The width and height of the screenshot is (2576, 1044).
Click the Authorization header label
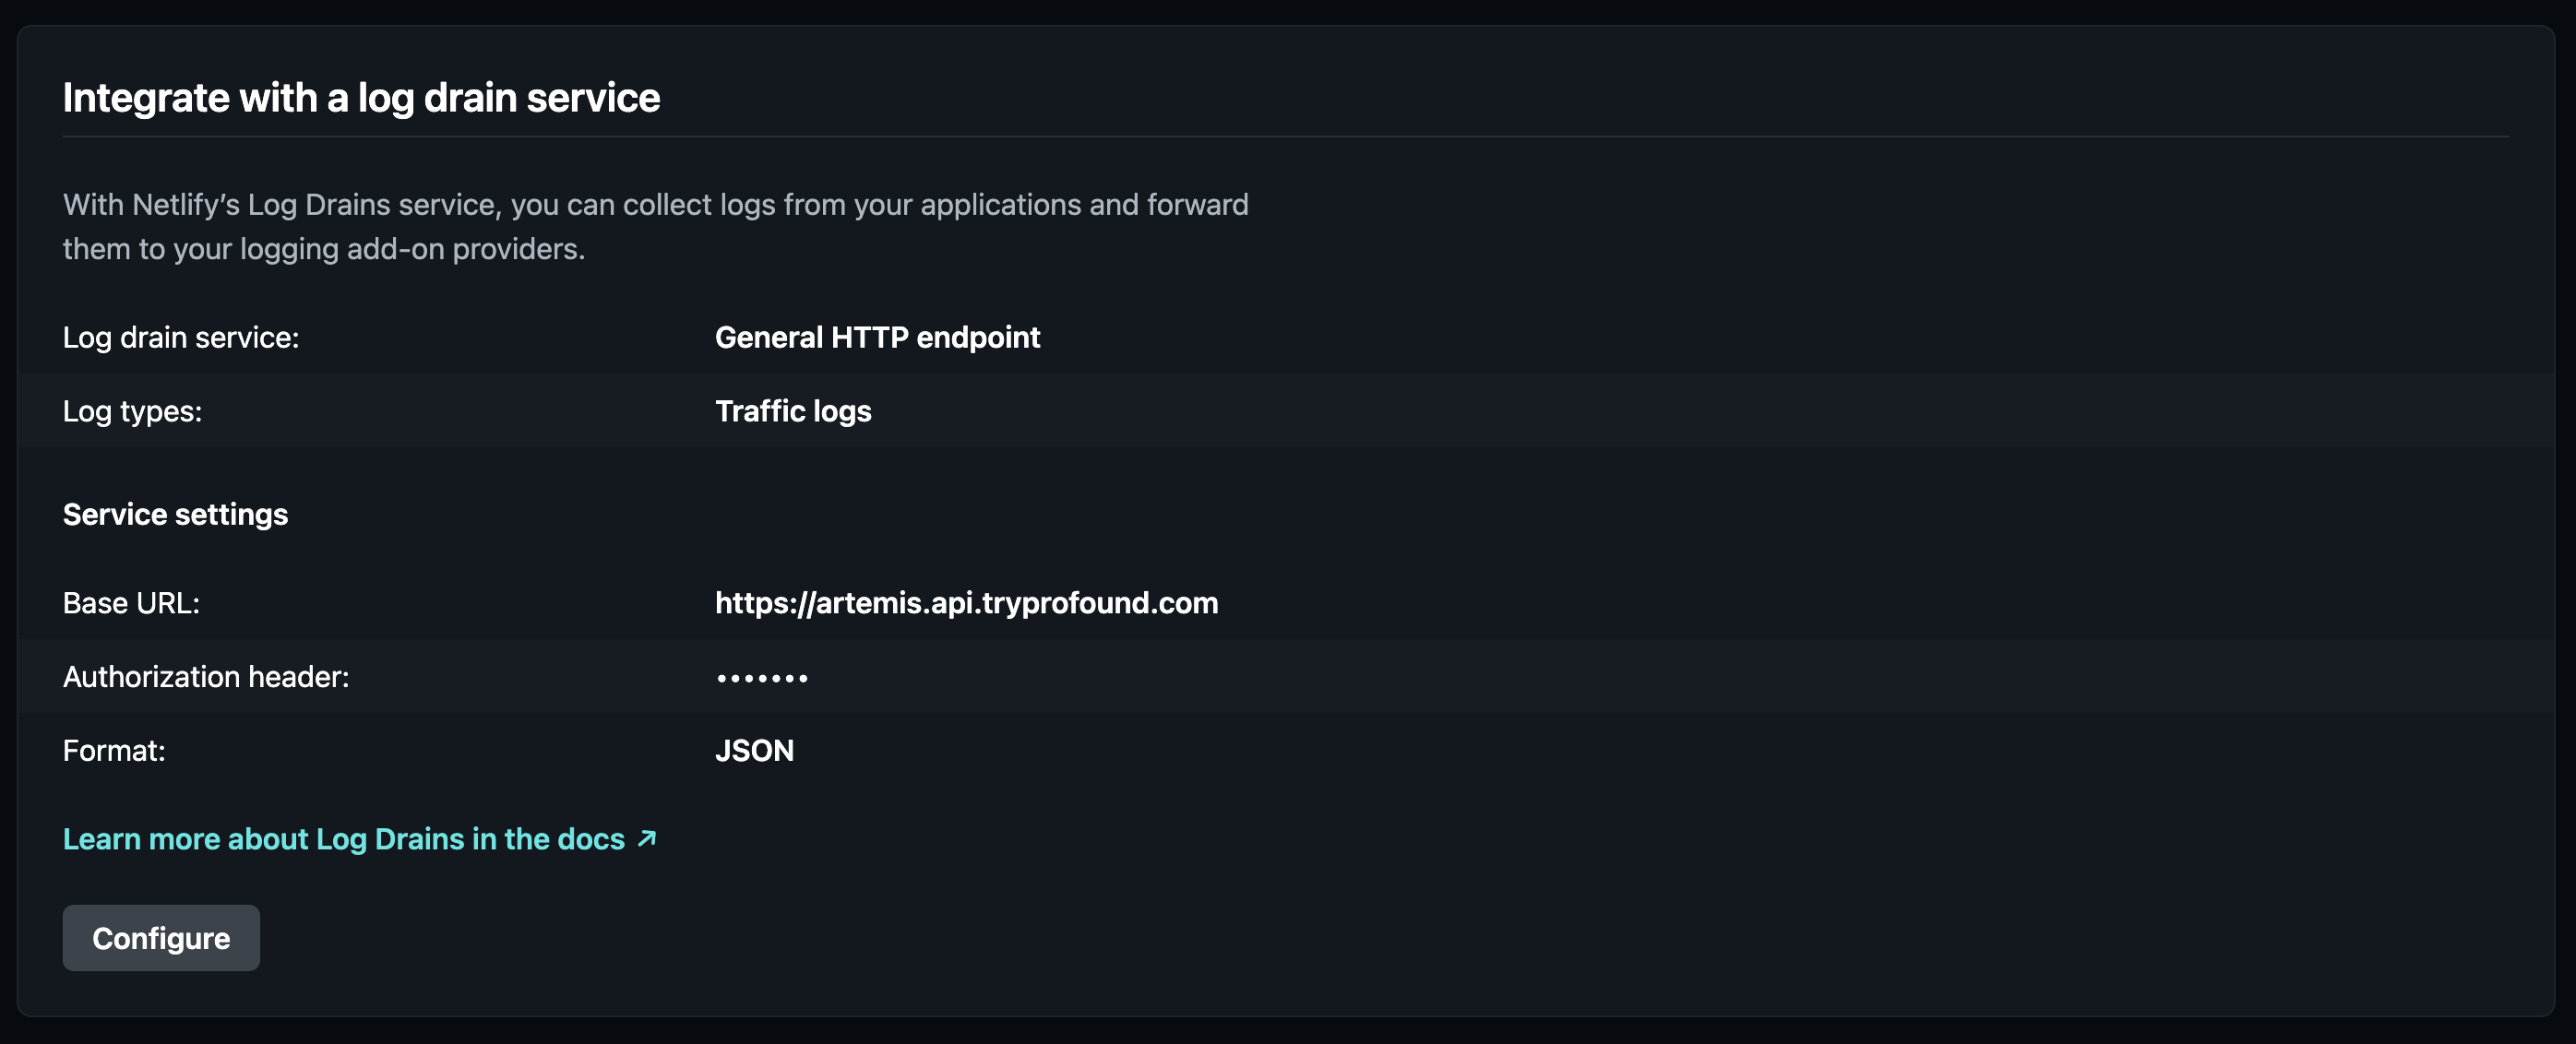point(206,677)
